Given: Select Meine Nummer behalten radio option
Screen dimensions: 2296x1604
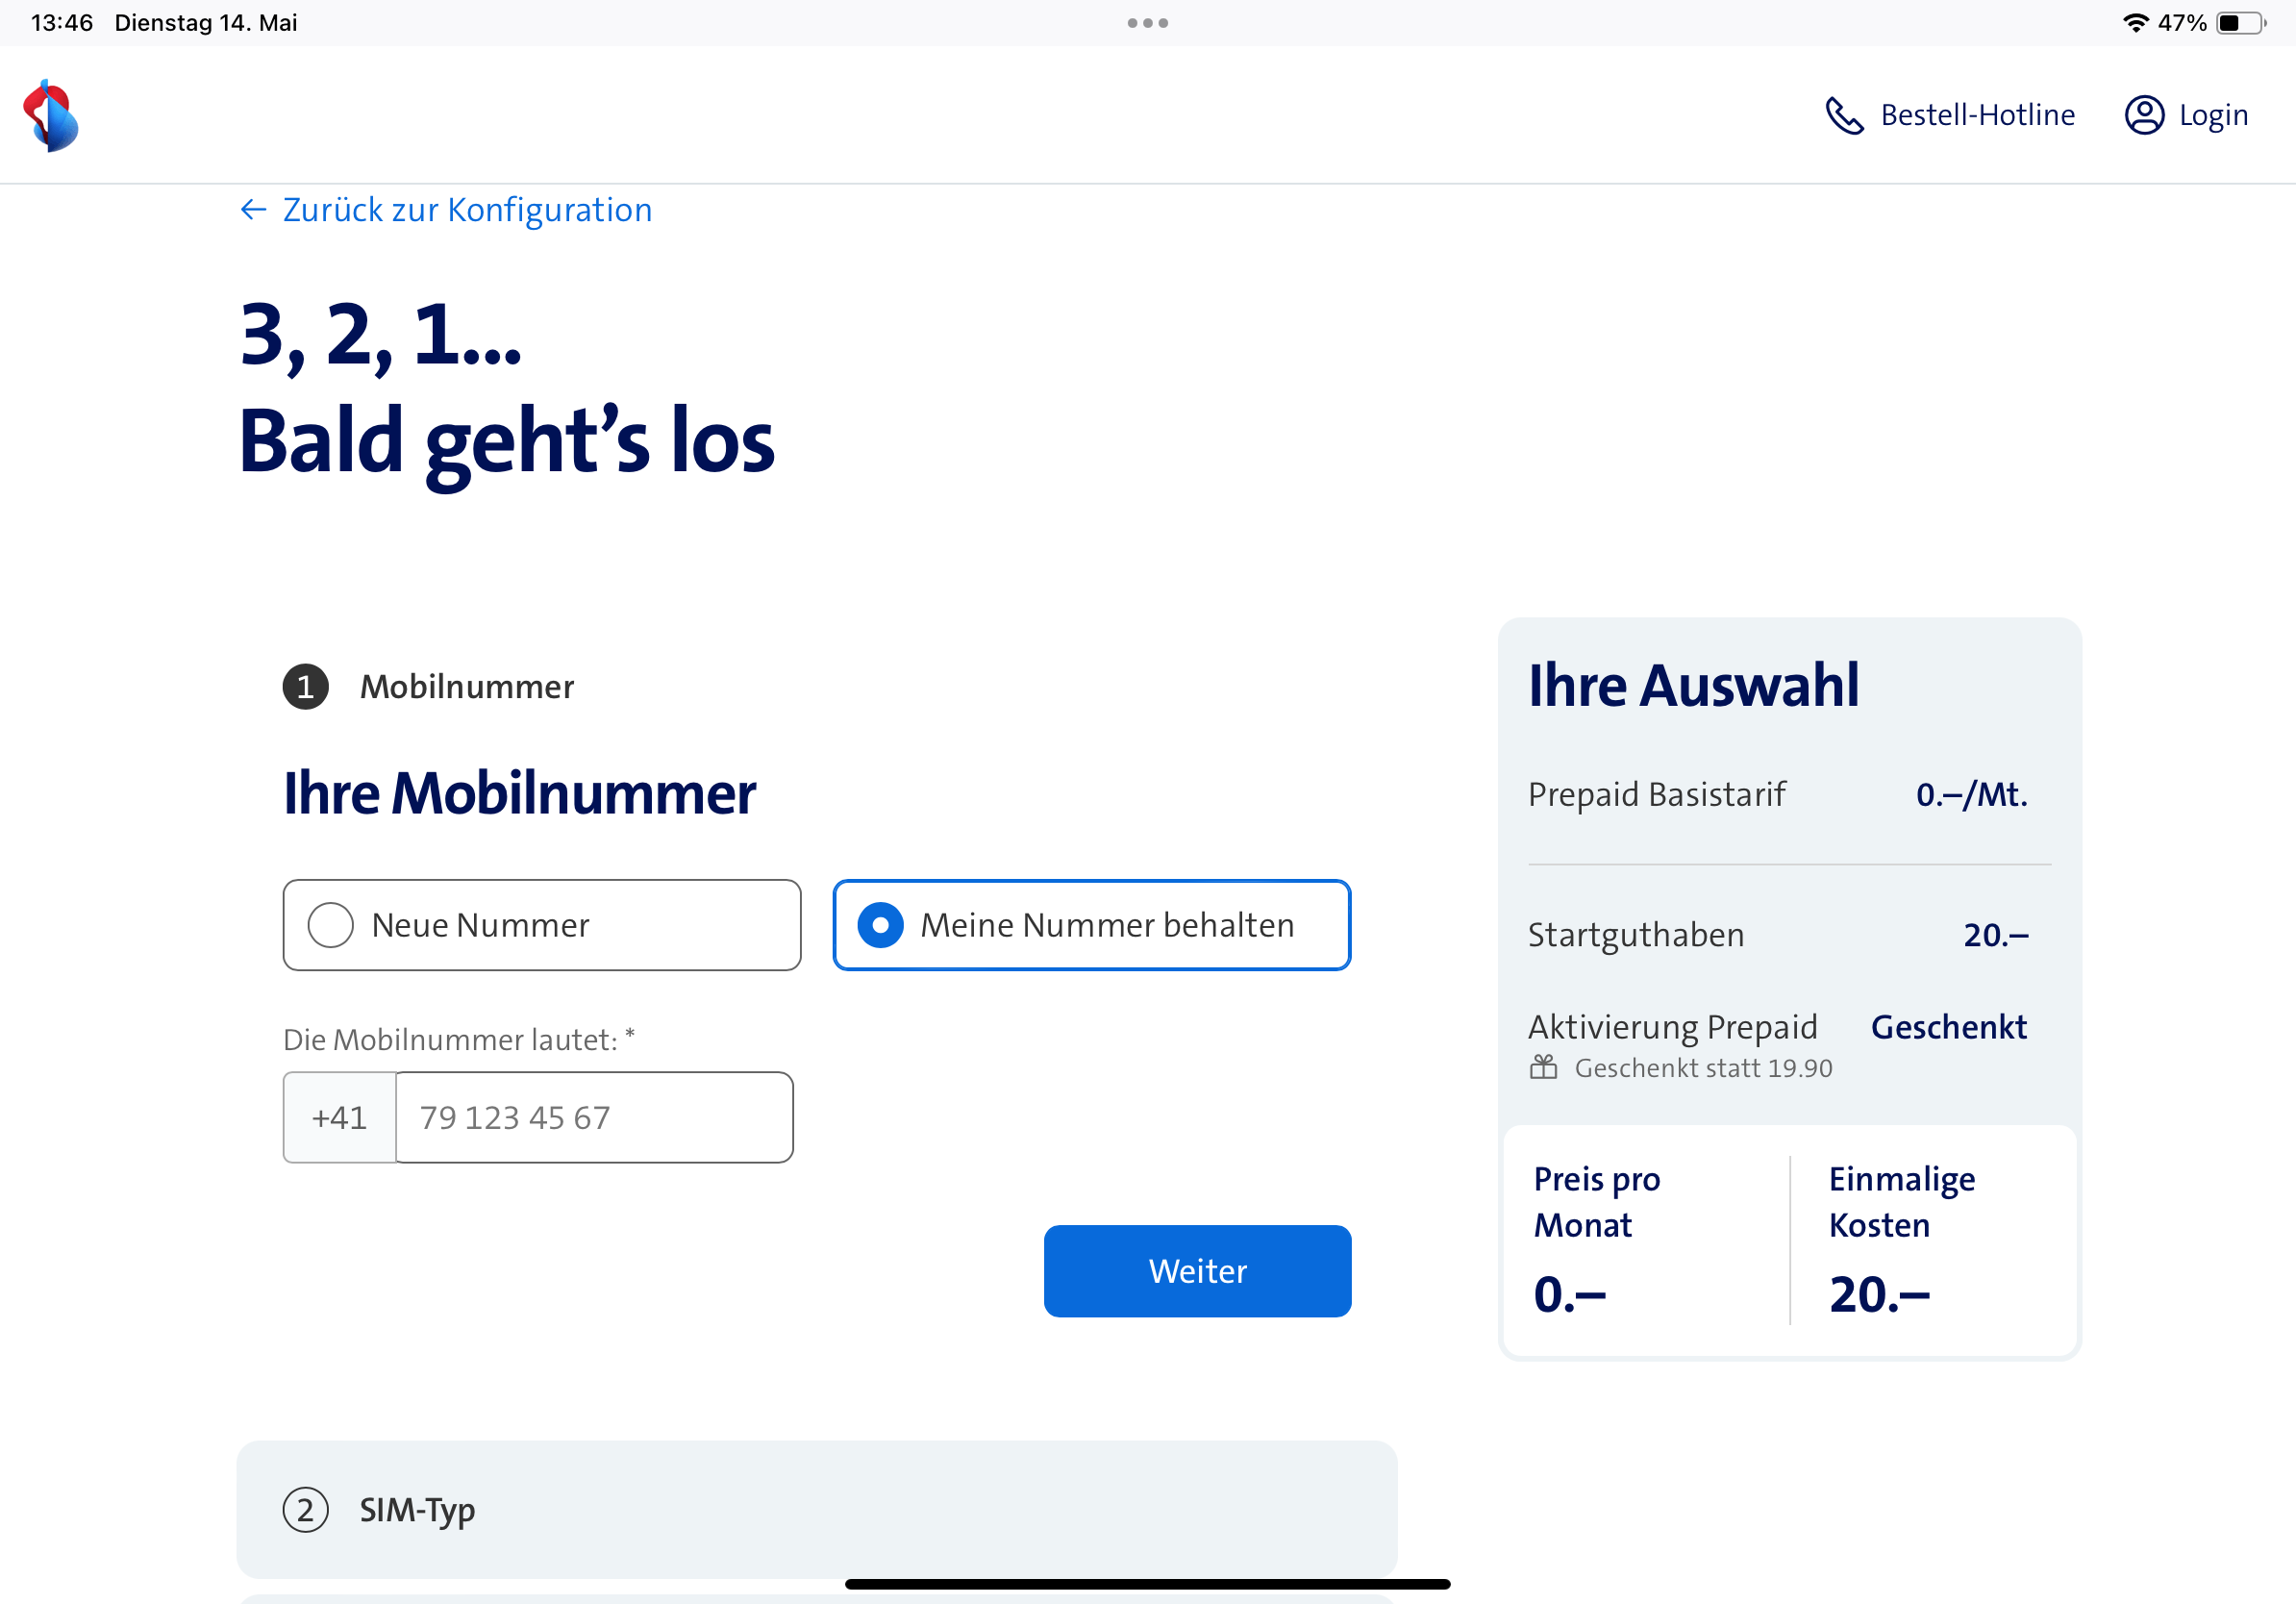Looking at the screenshot, I should click(881, 925).
